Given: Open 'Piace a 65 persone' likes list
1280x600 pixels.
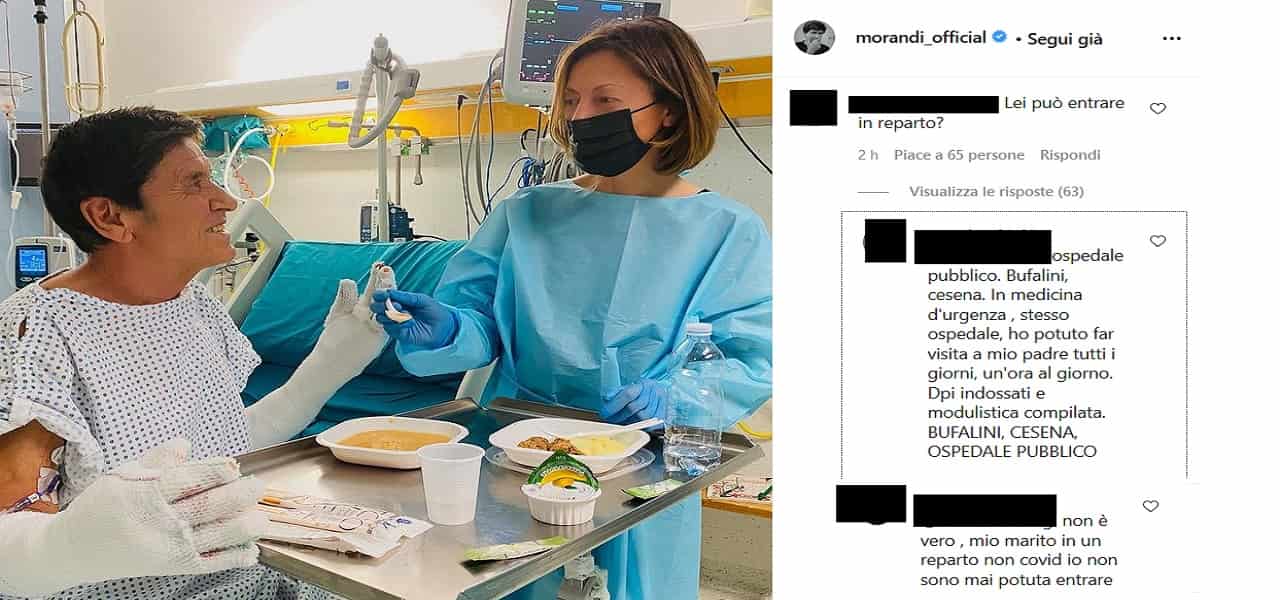Looking at the screenshot, I should coord(959,155).
